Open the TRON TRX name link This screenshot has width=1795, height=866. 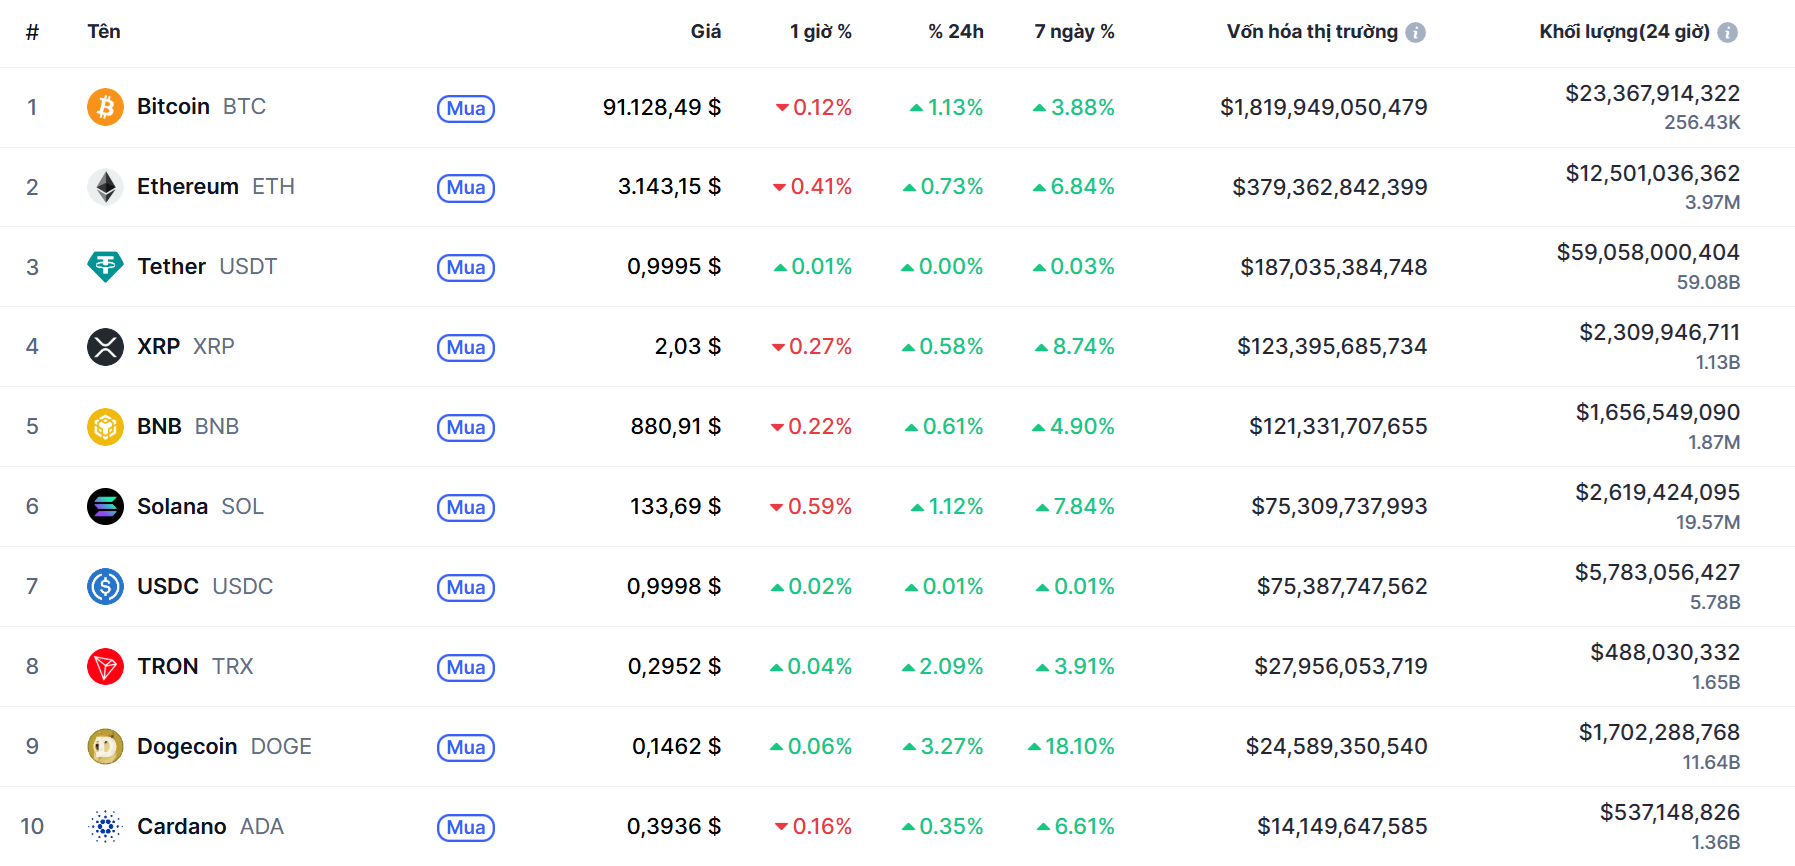pos(195,667)
